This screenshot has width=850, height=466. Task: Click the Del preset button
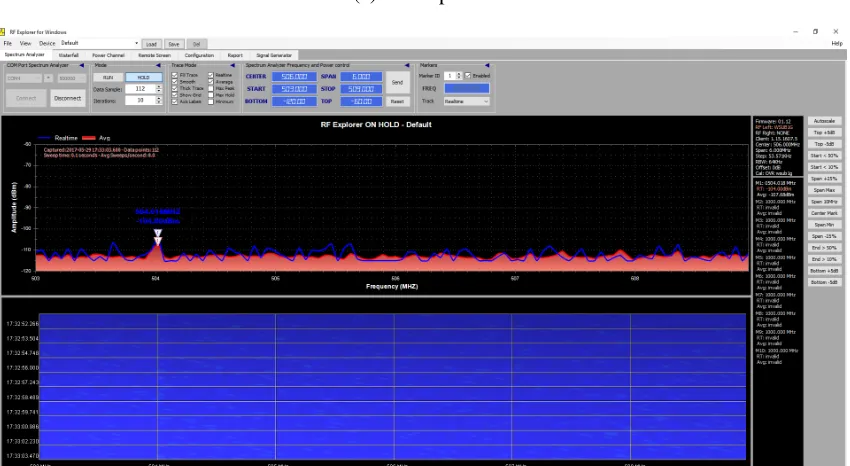tap(196, 44)
